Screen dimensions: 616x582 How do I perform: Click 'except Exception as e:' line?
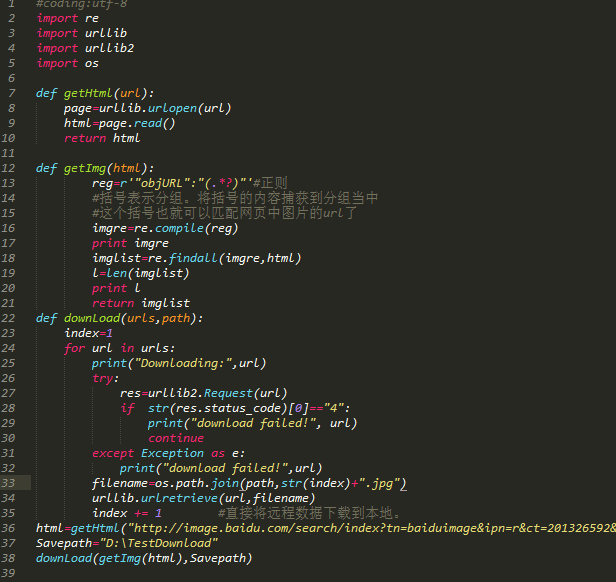pyautogui.click(x=169, y=453)
